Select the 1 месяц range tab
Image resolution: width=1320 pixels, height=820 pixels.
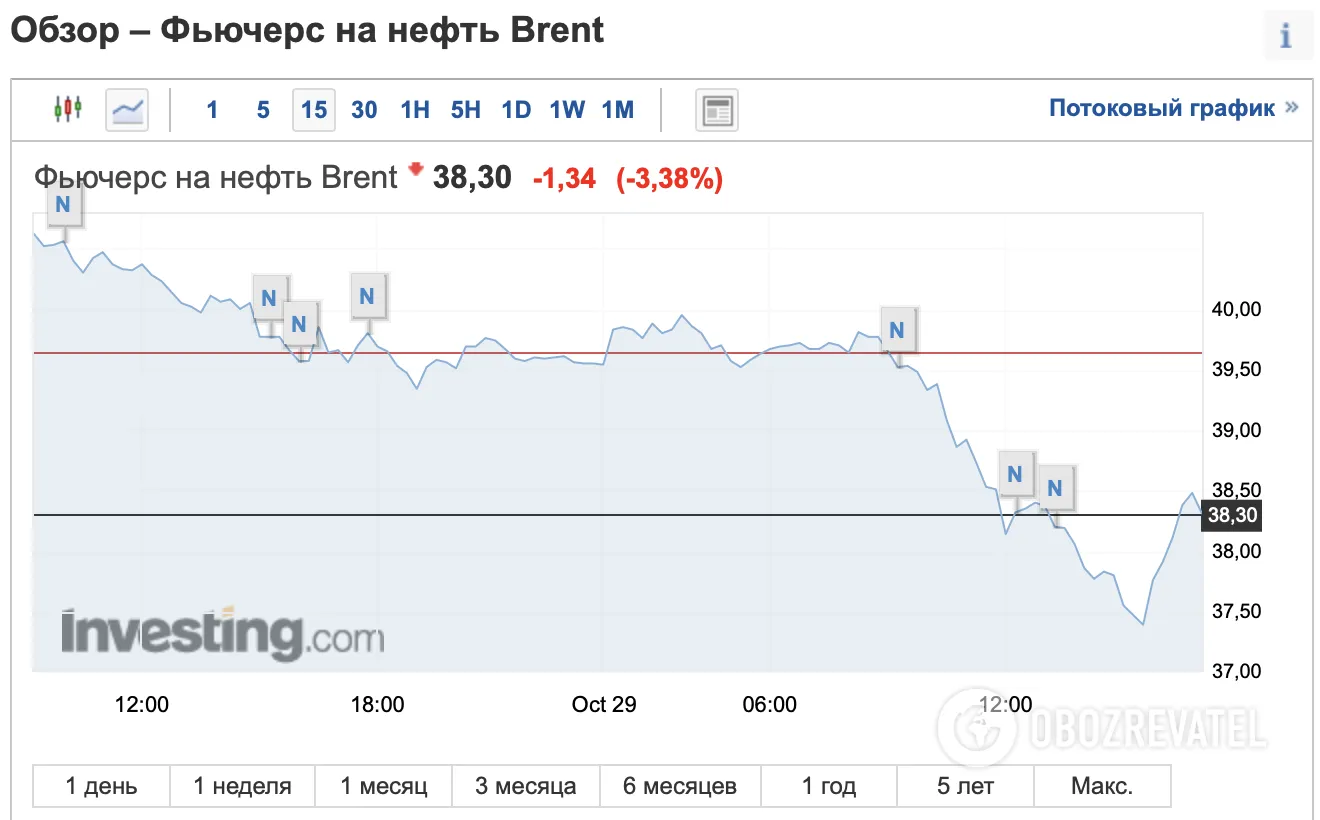pos(384,786)
